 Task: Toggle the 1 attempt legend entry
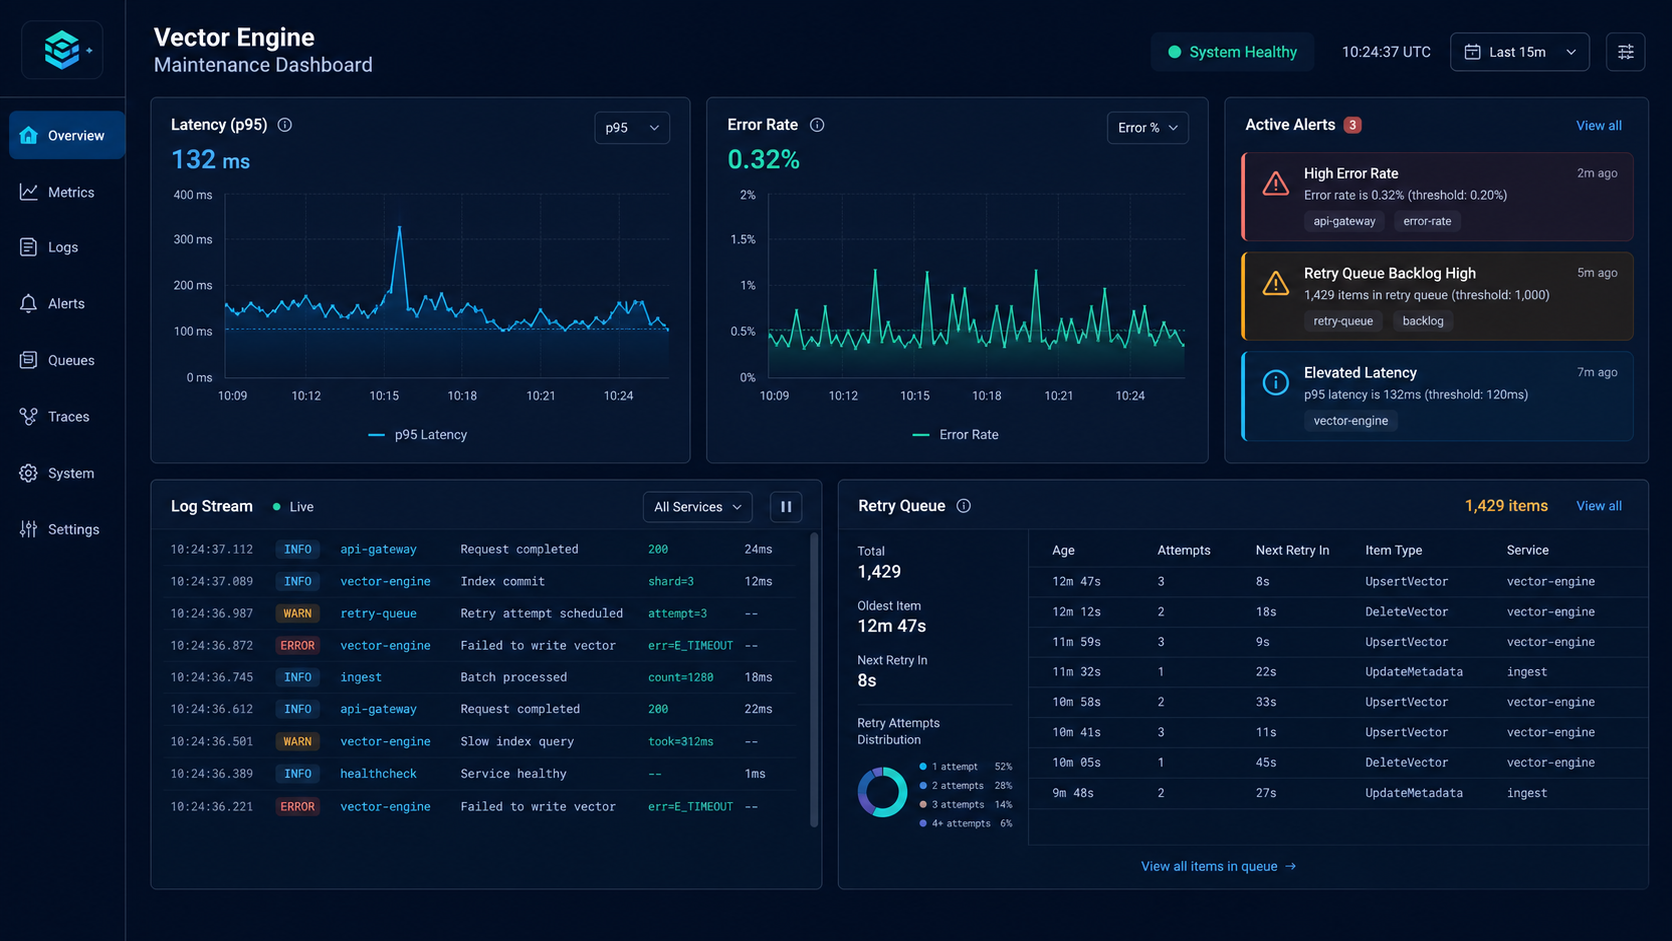click(x=965, y=767)
